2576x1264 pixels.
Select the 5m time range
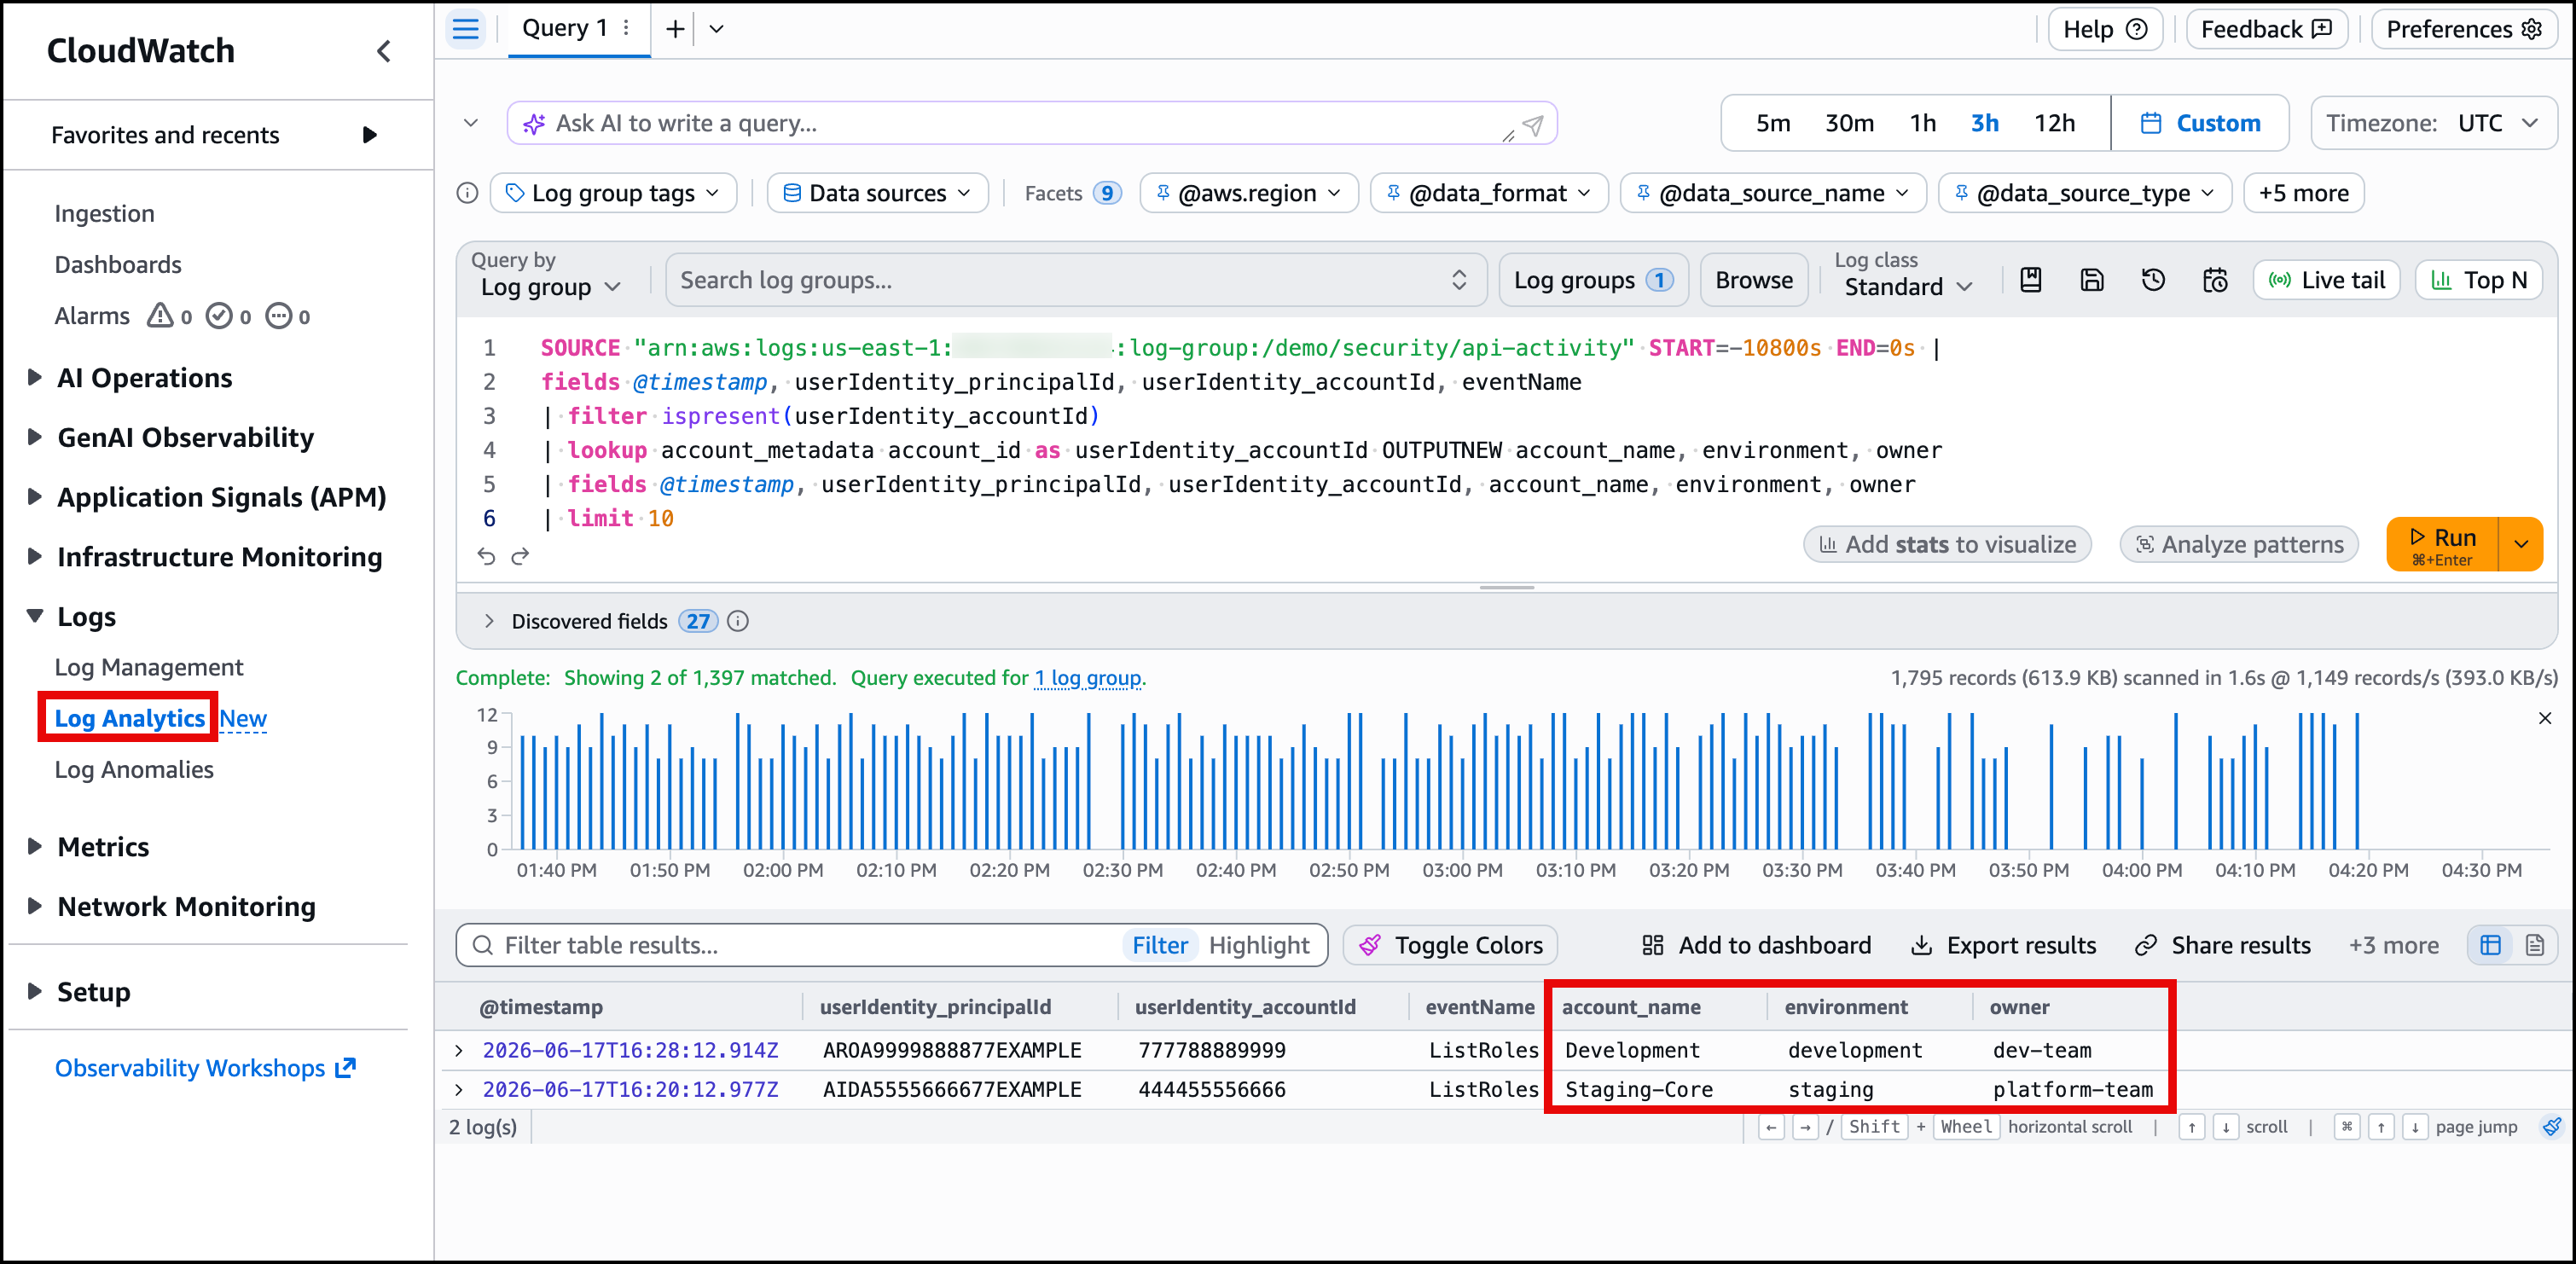point(1773,123)
